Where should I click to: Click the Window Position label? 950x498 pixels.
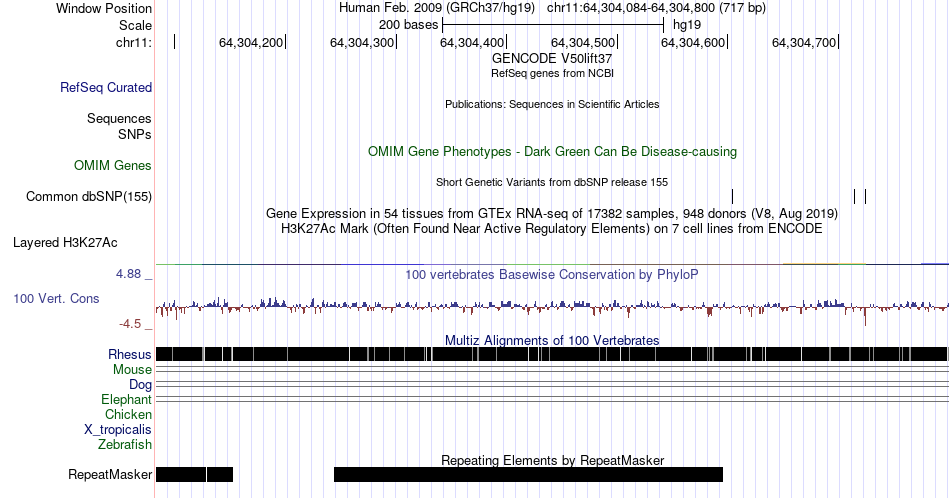pos(104,8)
